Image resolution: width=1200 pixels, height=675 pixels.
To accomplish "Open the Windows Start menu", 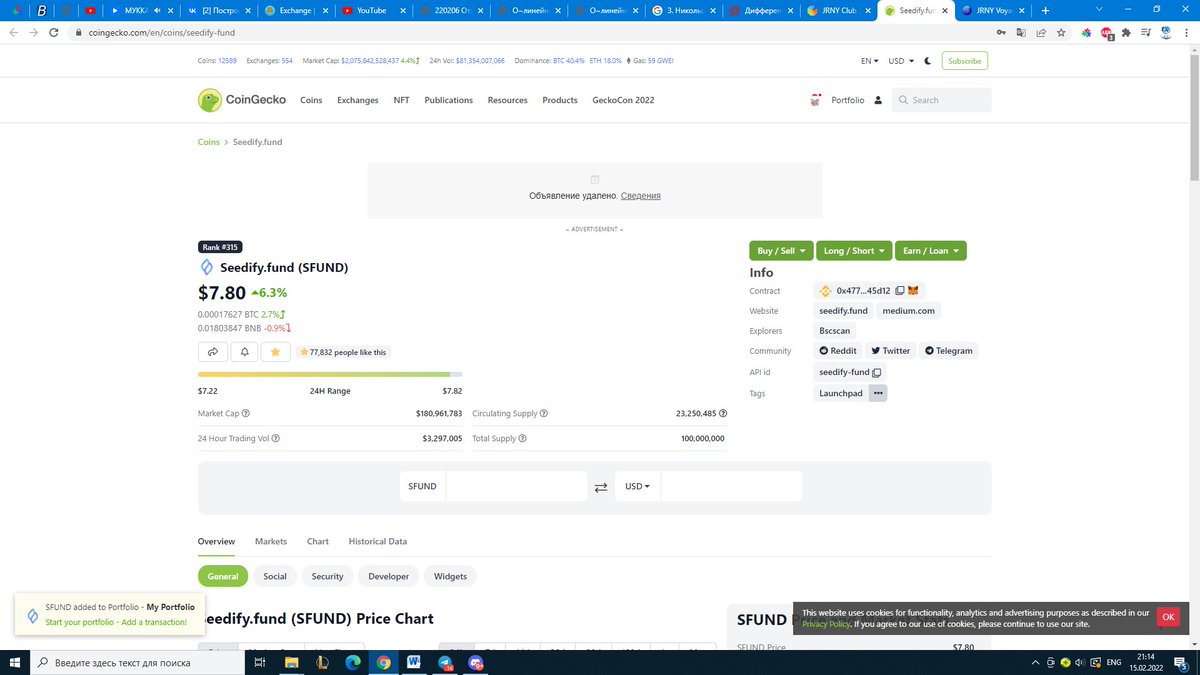I will click(15, 662).
